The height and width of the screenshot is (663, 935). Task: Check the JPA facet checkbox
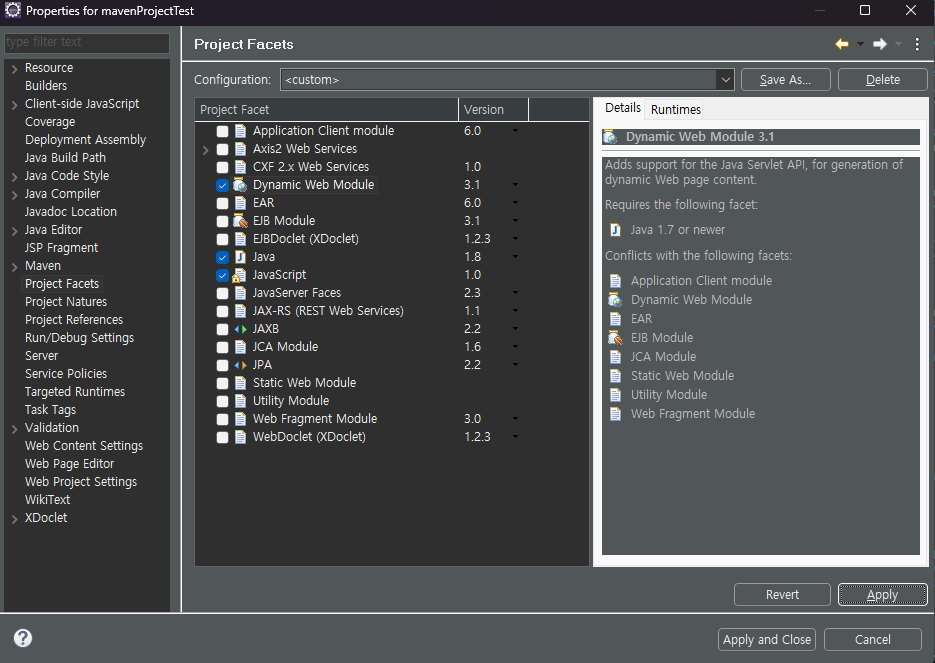222,365
